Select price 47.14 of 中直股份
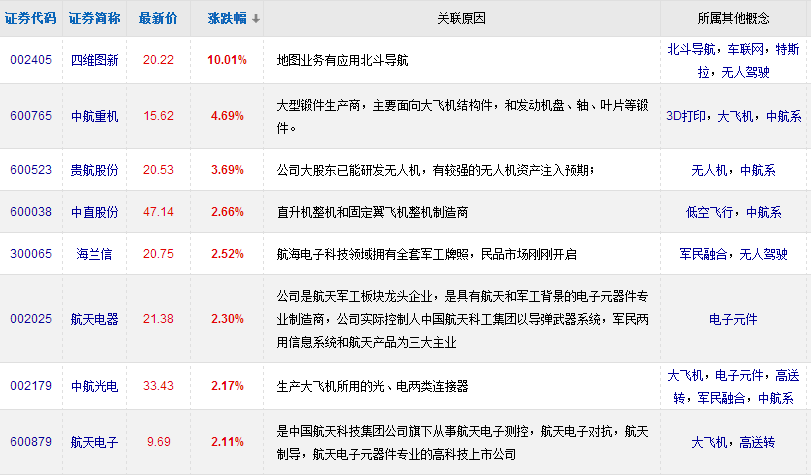 click(158, 212)
